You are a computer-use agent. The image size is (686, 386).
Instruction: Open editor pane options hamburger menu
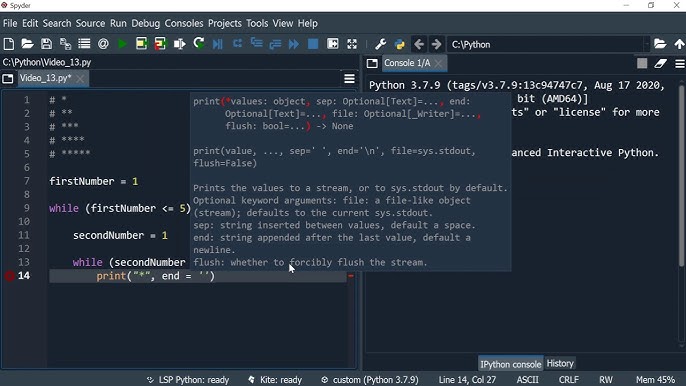click(x=349, y=78)
